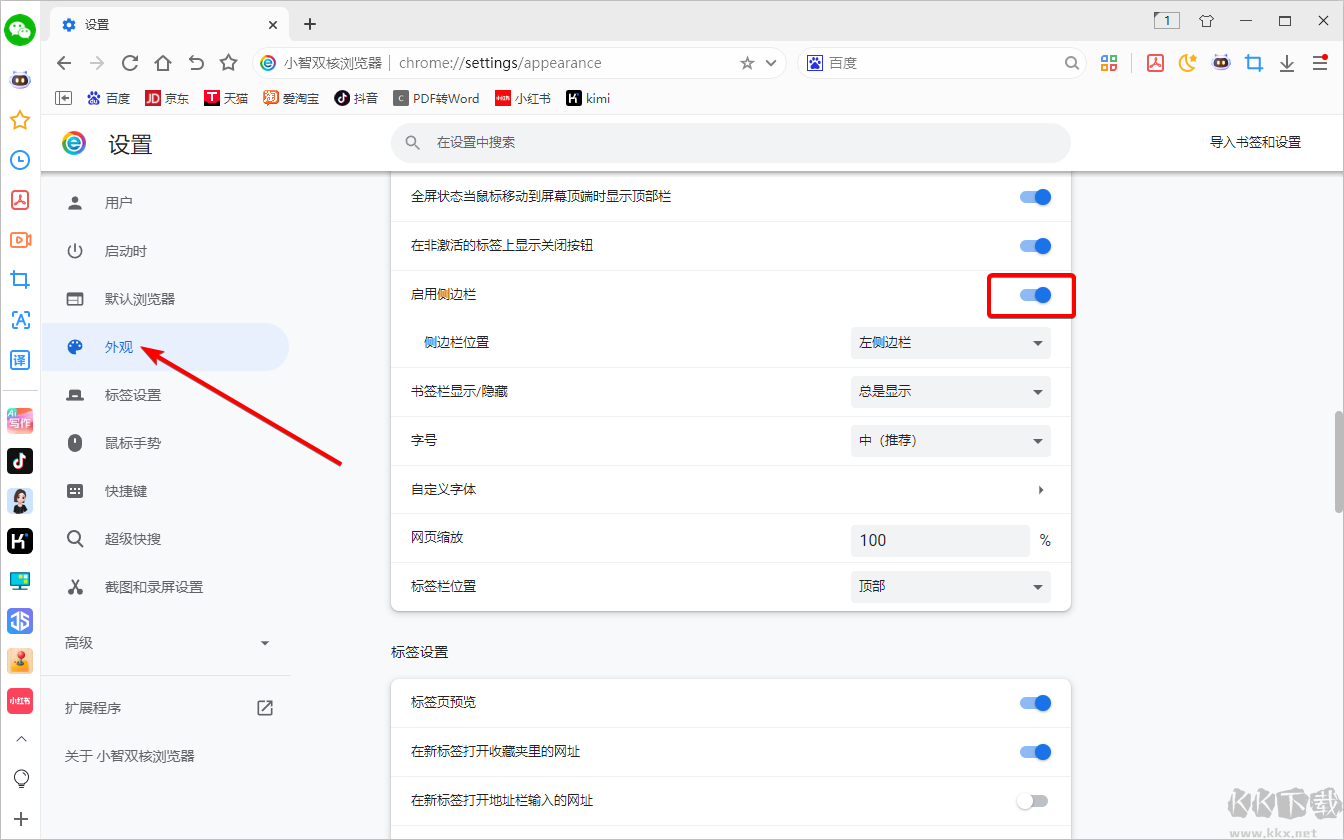Enable dark mode via the moon icon
1344x840 pixels.
pos(1187,62)
